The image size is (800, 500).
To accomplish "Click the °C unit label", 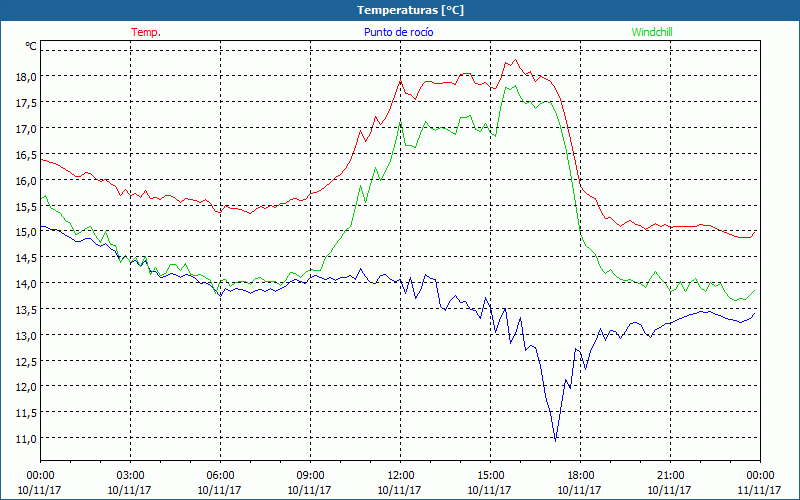I will click(x=31, y=46).
